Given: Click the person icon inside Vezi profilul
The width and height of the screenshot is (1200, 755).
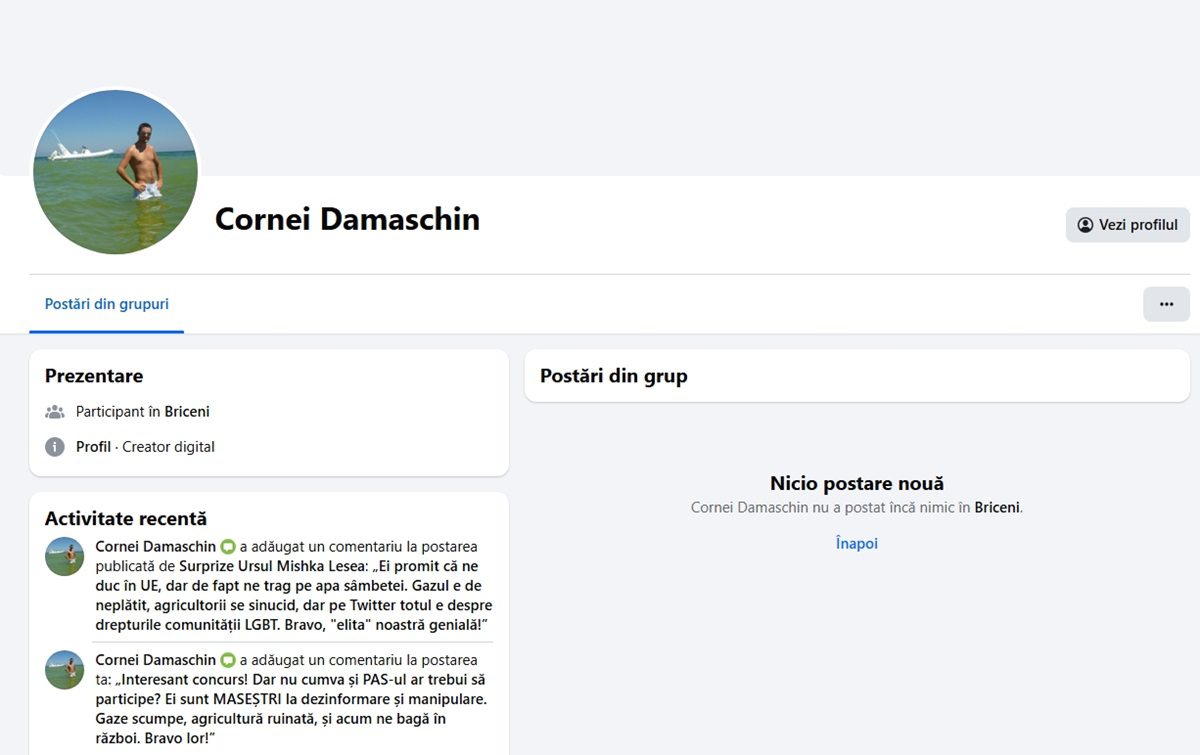Looking at the screenshot, I should 1085,225.
